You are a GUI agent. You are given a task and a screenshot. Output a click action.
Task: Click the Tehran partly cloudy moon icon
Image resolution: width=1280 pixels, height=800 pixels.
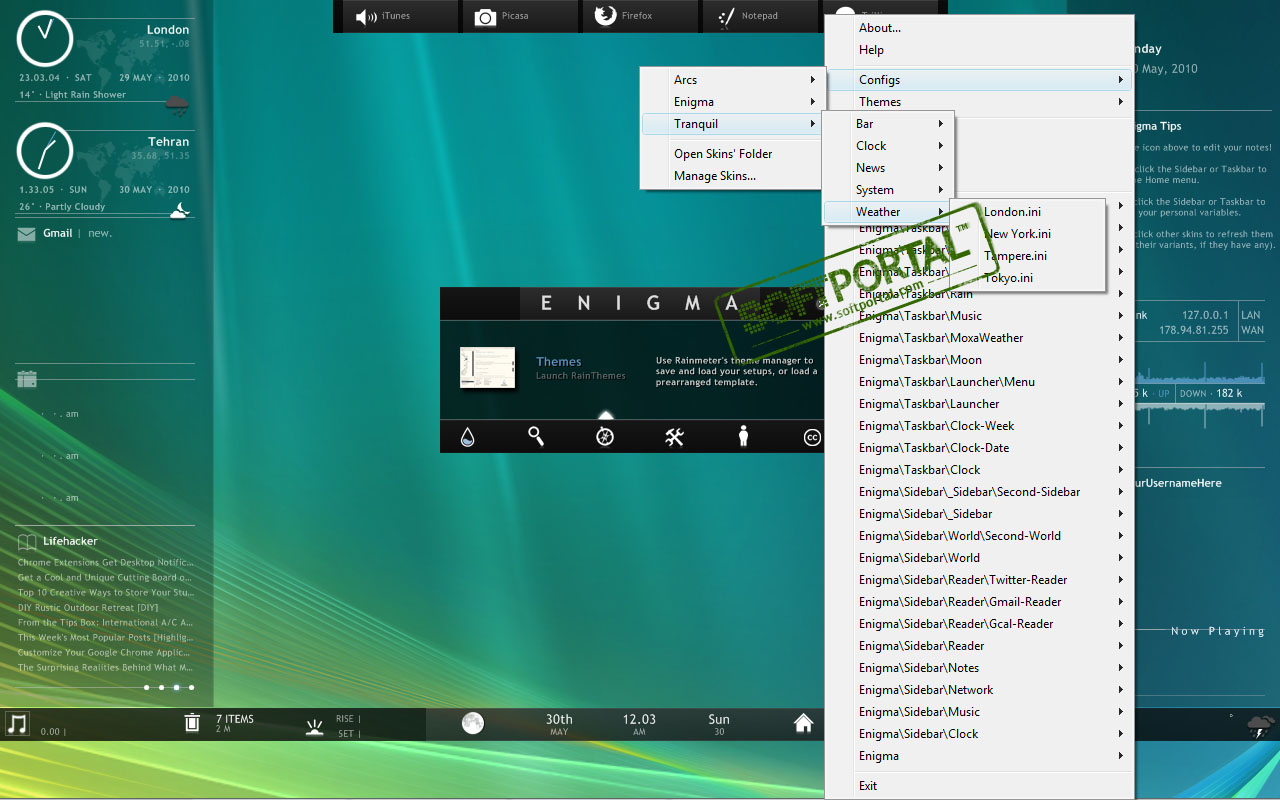pyautogui.click(x=179, y=210)
